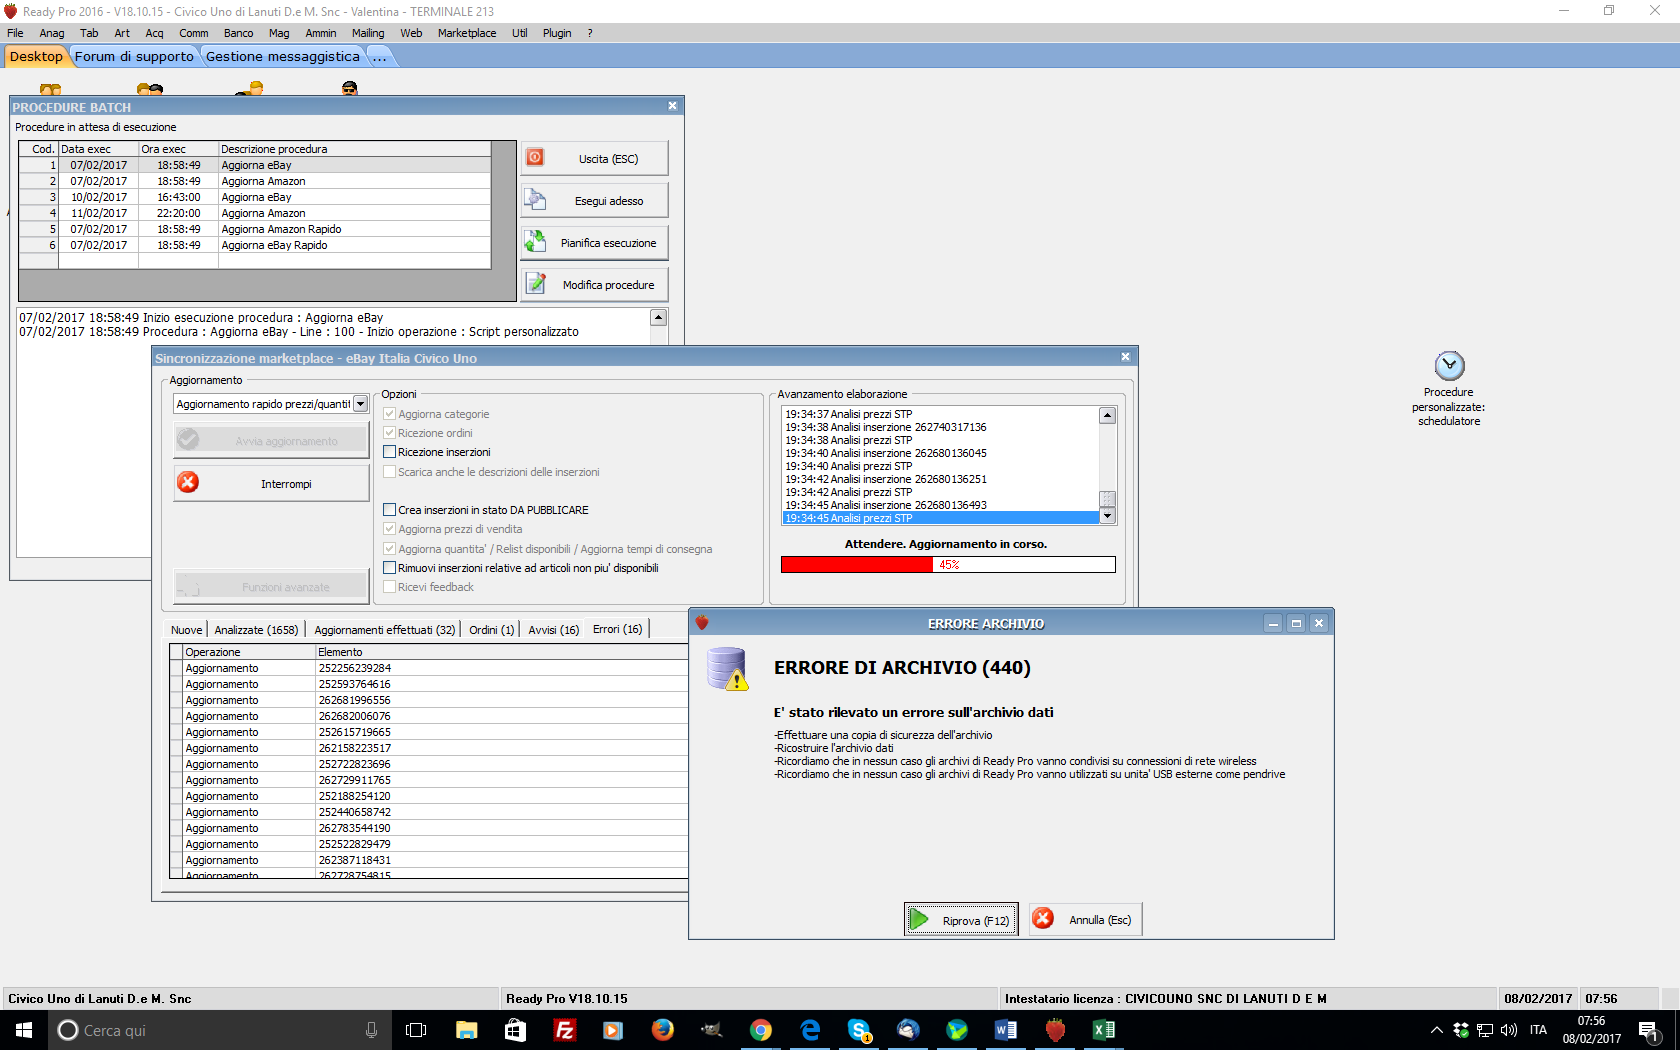The image size is (1680, 1050).
Task: Toggle Aggiorna quantita' / Relist disponibili checkbox
Action: 390,549
